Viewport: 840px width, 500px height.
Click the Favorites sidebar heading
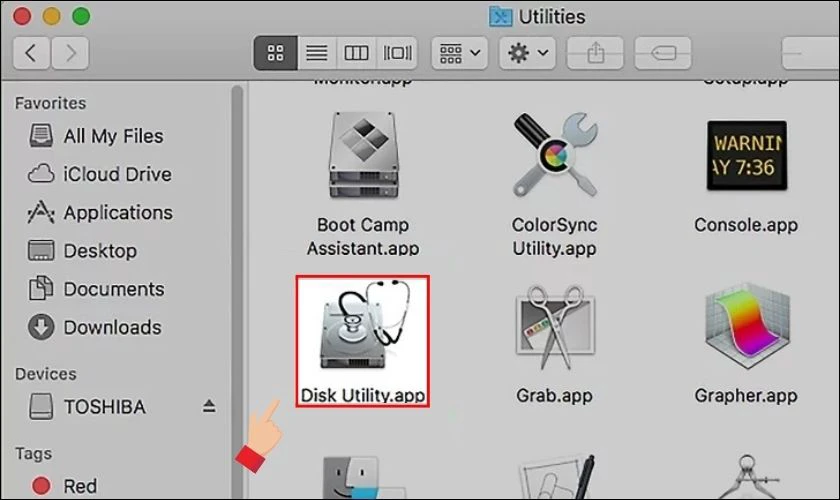[50, 103]
